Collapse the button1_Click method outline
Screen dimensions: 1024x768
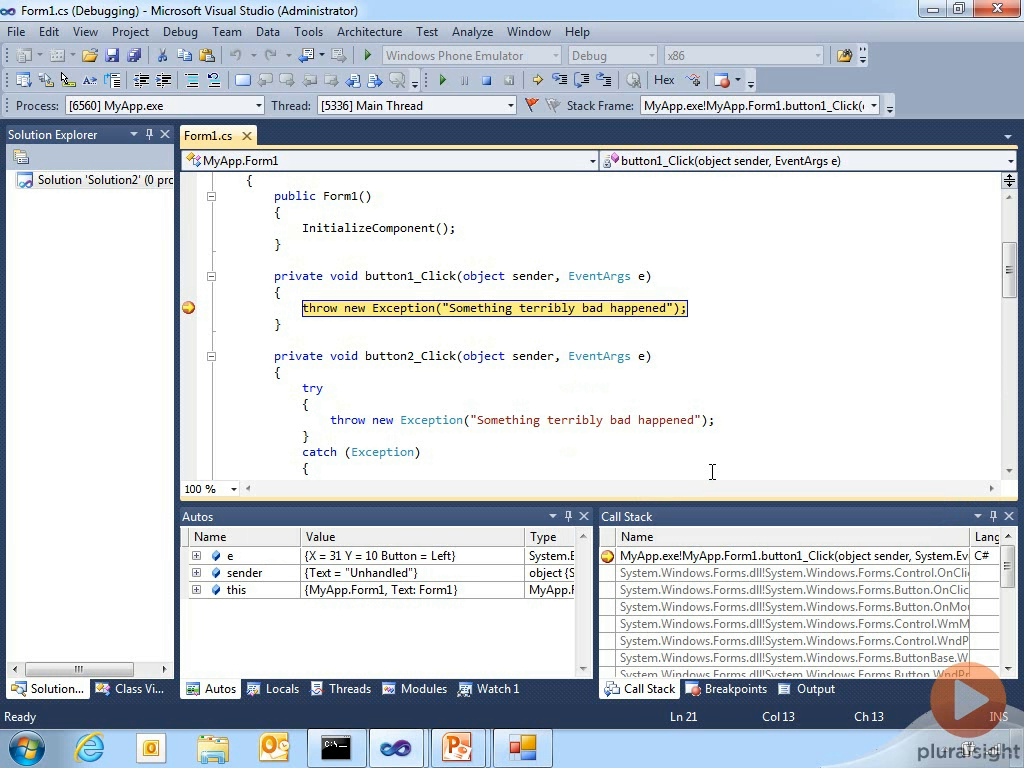click(211, 276)
